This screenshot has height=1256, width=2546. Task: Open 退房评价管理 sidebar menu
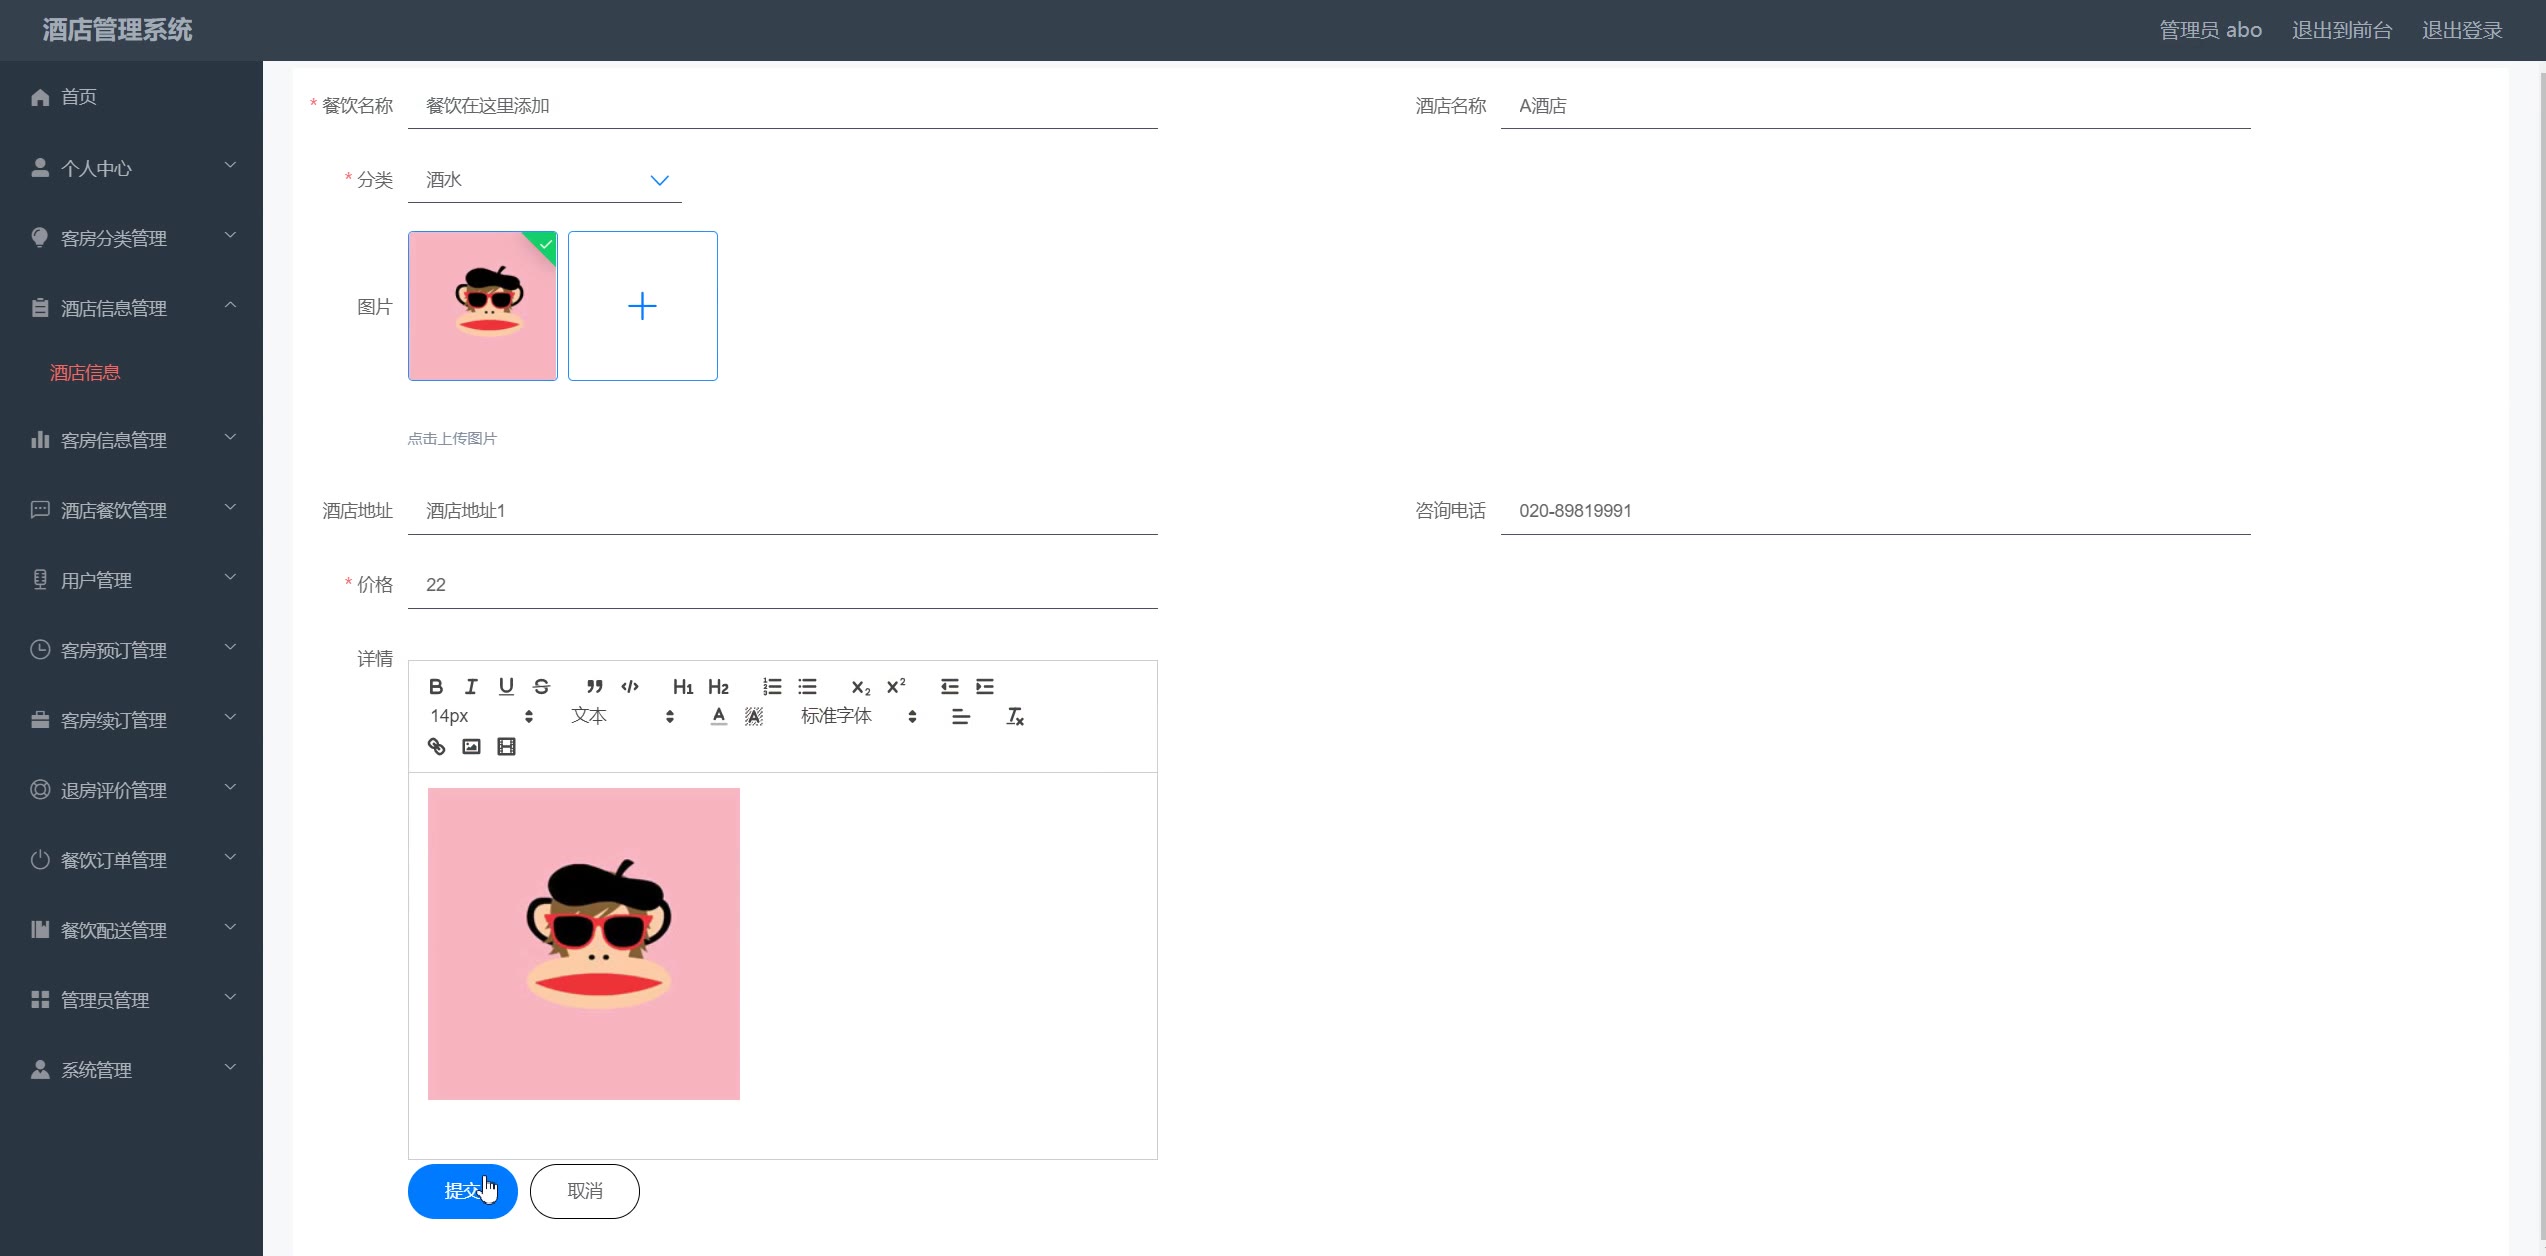point(131,790)
